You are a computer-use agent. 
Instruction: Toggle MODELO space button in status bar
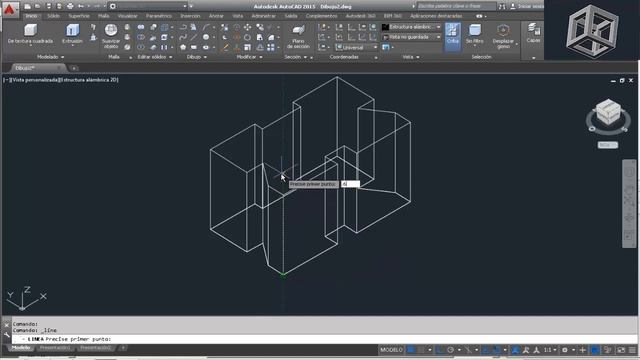(391, 350)
